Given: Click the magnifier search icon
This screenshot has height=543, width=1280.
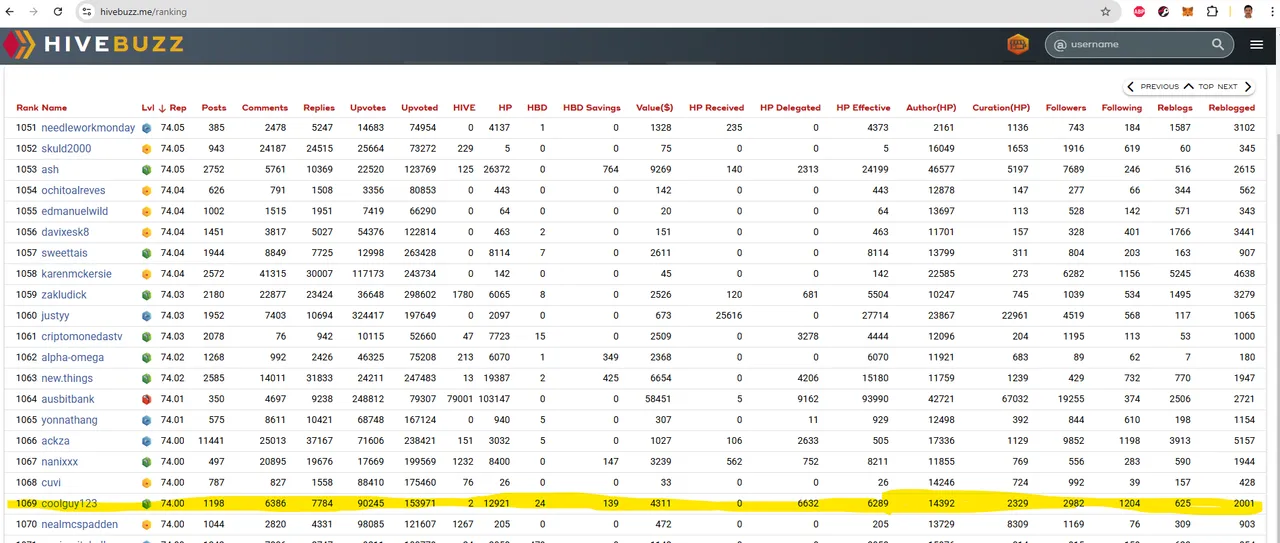Looking at the screenshot, I should [1218, 44].
